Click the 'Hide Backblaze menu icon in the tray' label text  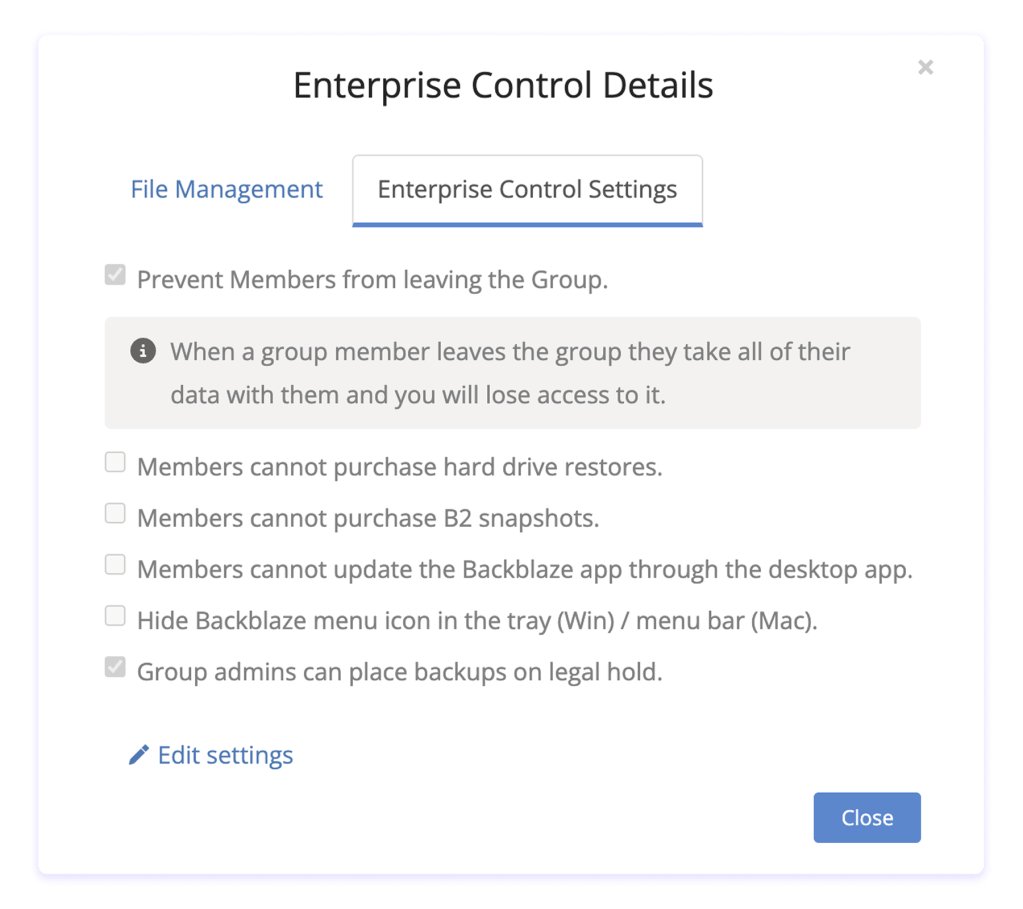coord(477,621)
